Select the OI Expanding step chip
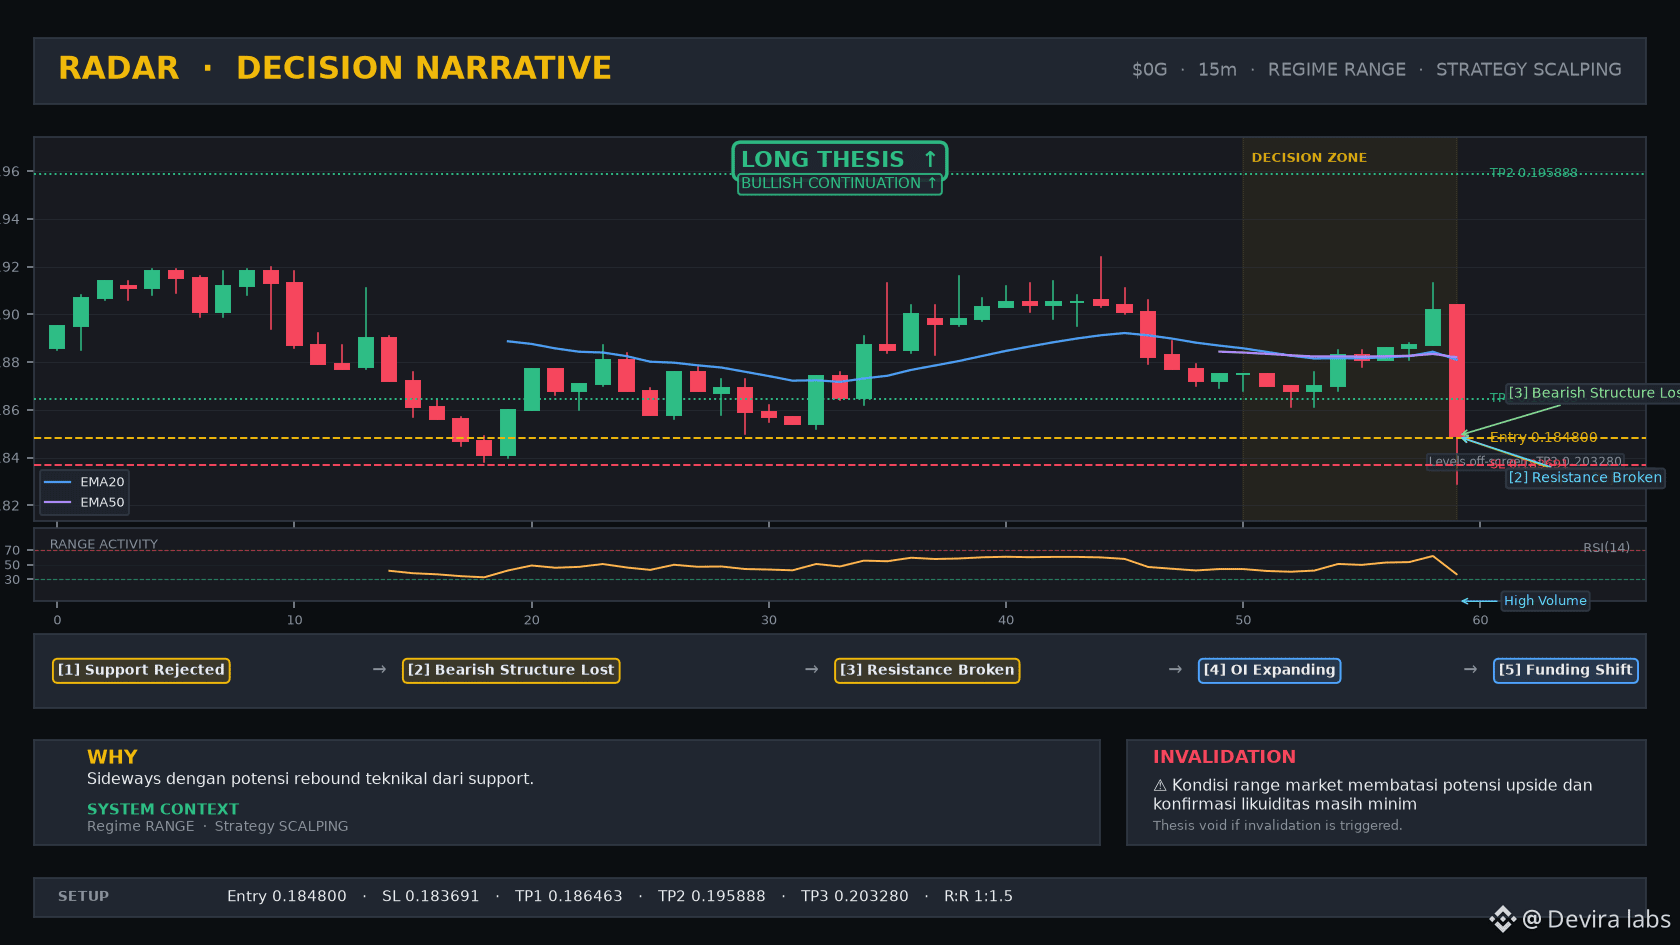 point(1270,670)
